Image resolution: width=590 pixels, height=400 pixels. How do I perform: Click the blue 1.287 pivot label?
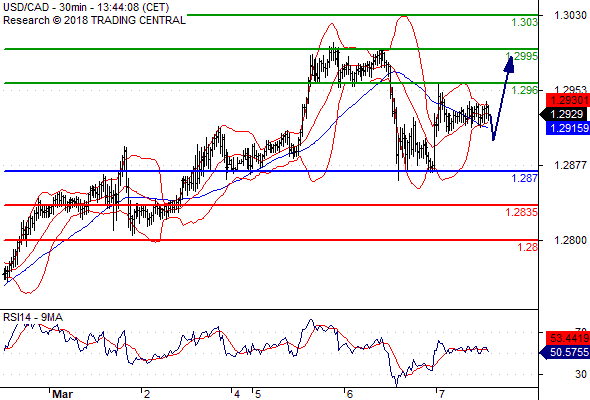(525, 178)
